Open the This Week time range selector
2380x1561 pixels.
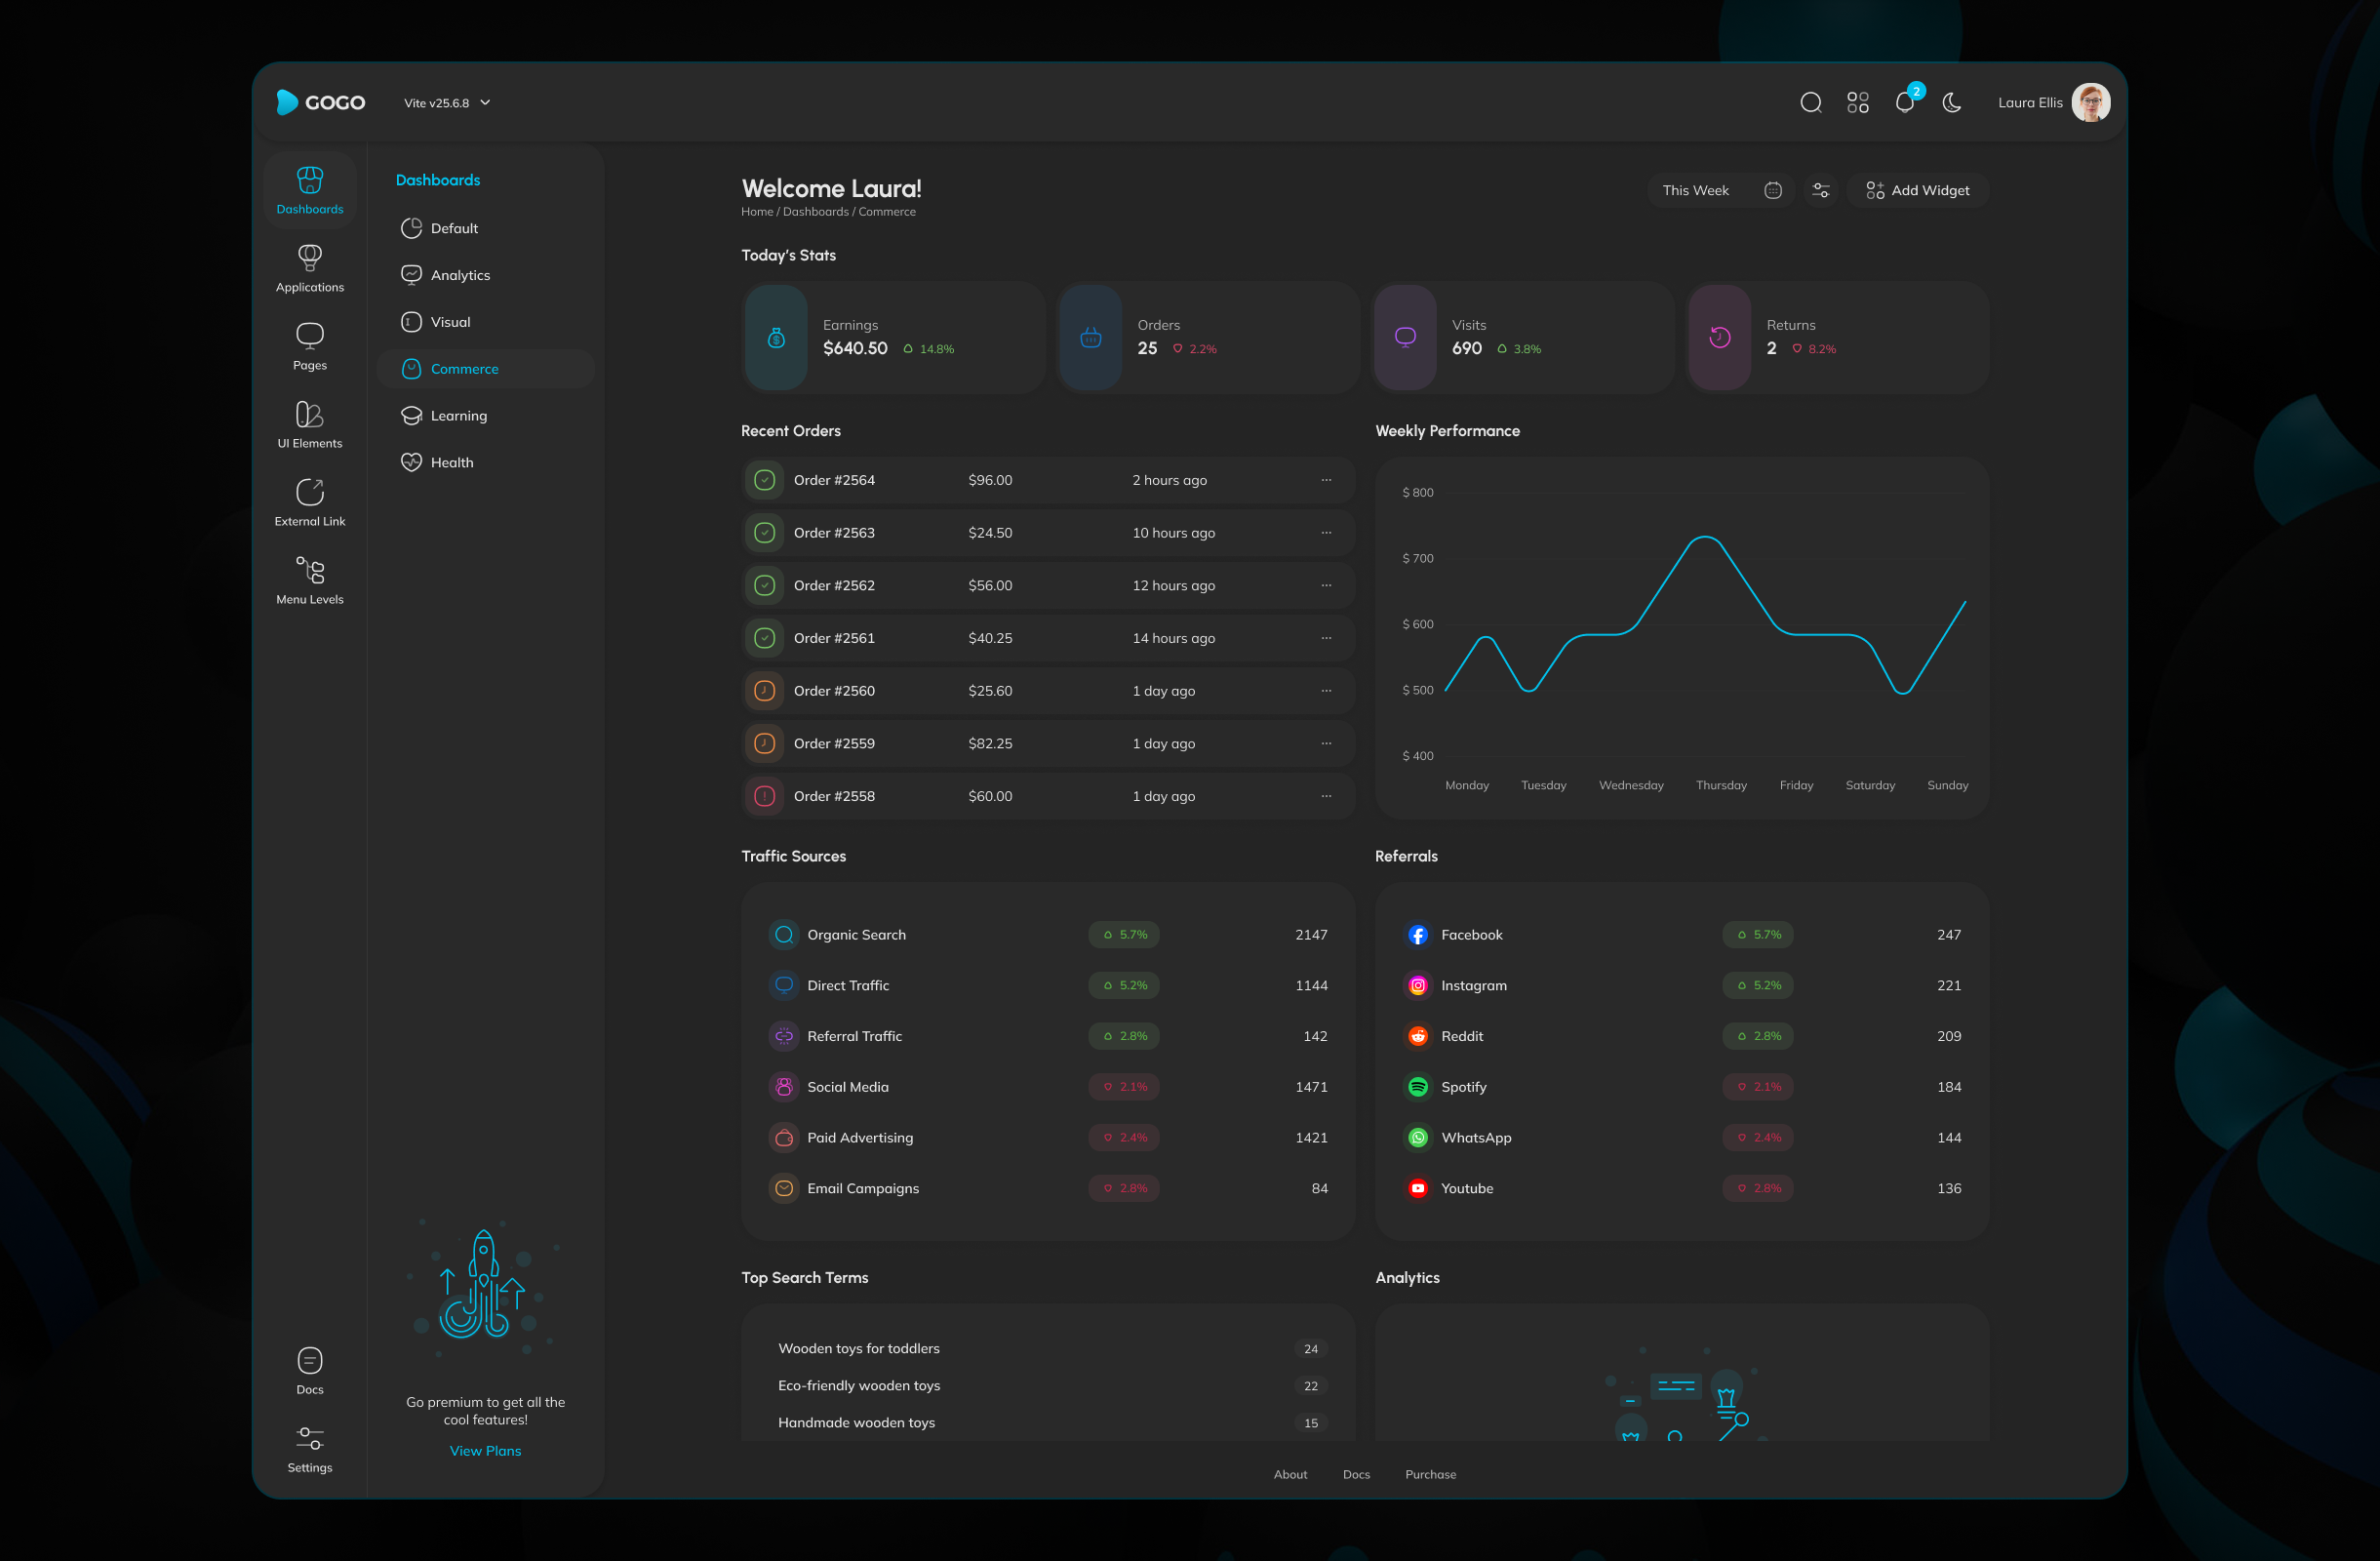click(x=1697, y=190)
